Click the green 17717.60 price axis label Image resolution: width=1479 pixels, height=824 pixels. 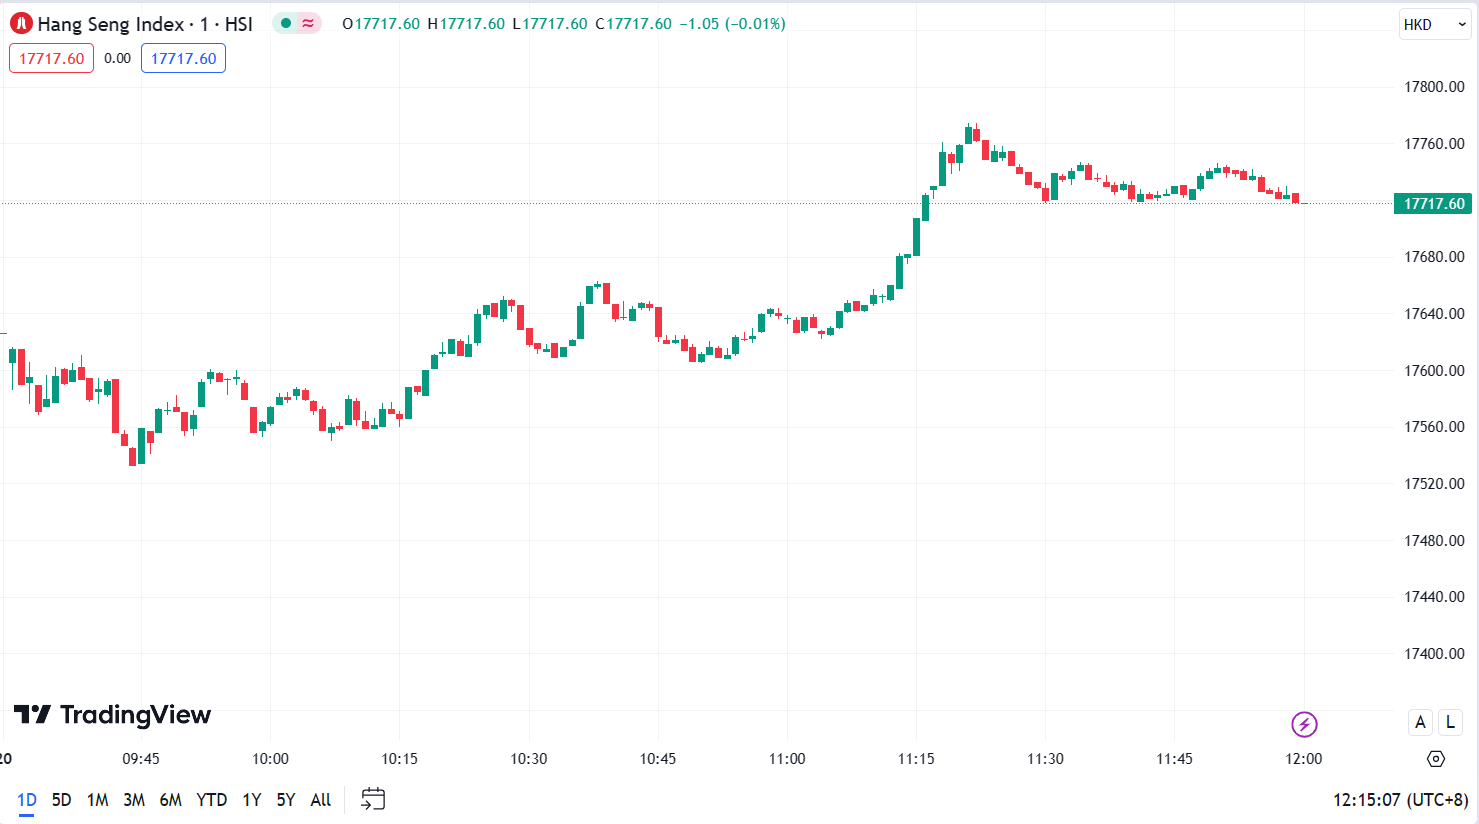pyautogui.click(x=1433, y=204)
